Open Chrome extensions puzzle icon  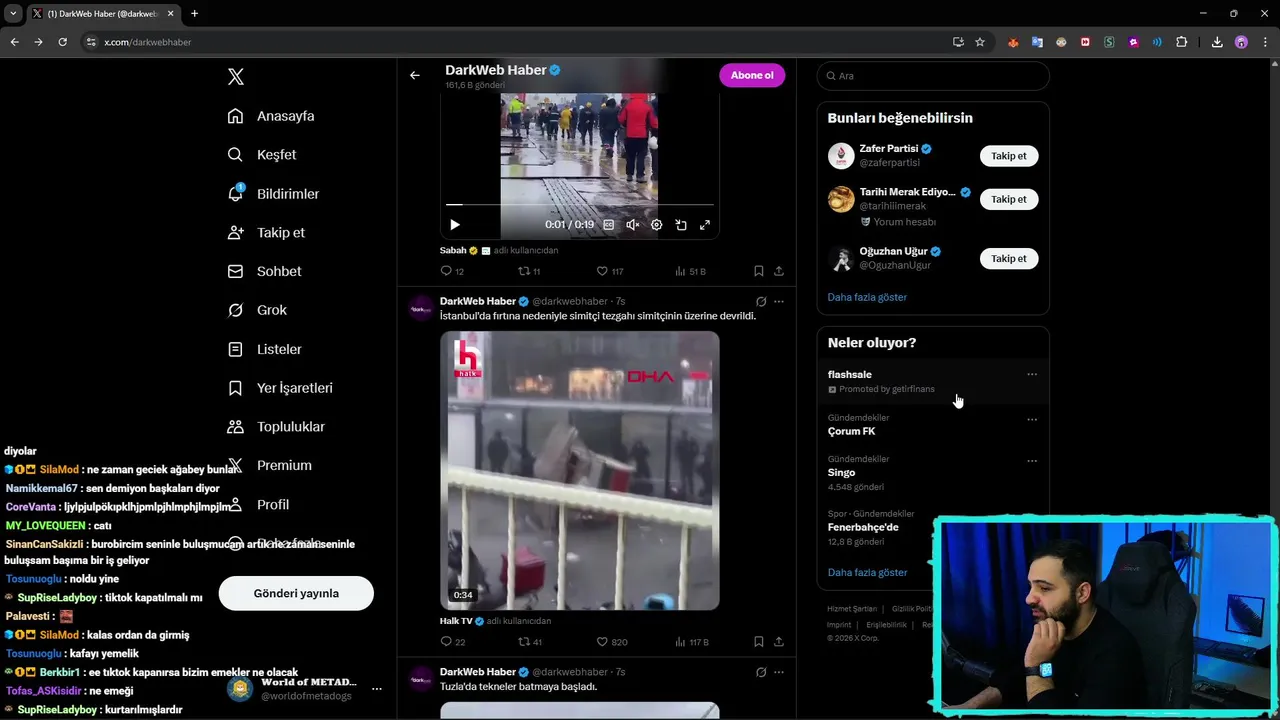point(1182,42)
